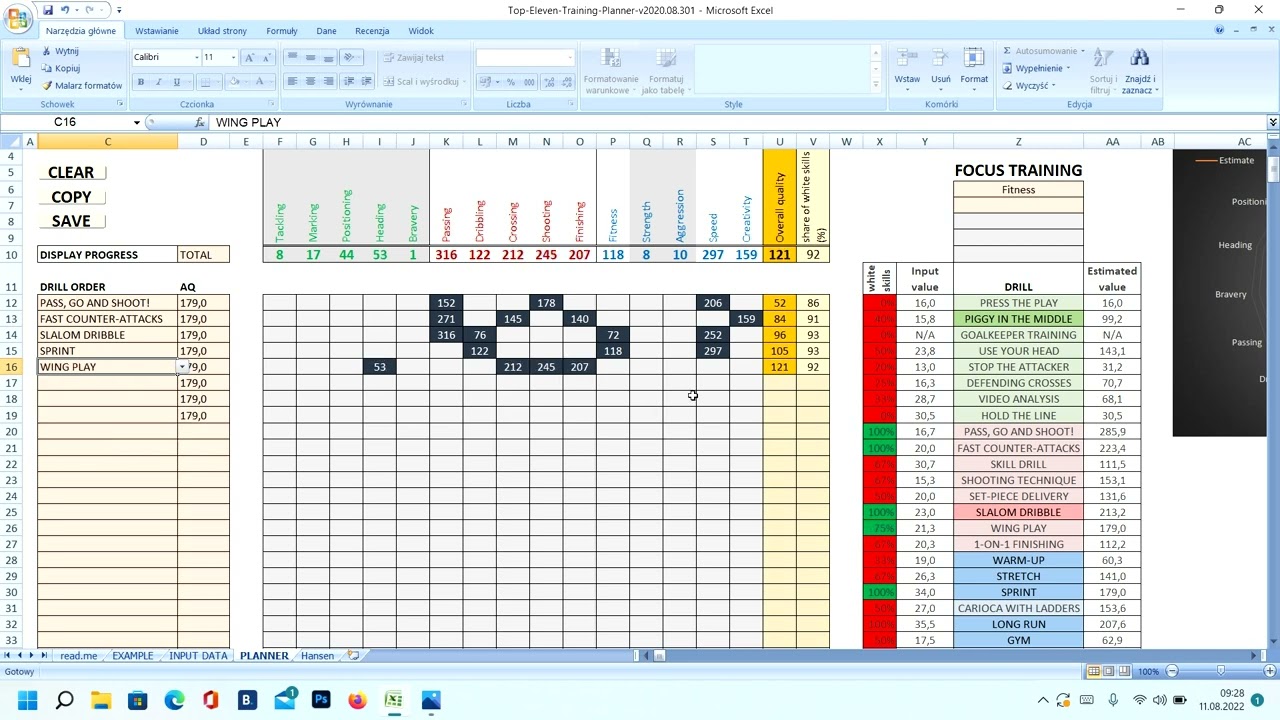Click the formula bar containing WING PLAY
This screenshot has height=720, width=1280.
[x=738, y=122]
